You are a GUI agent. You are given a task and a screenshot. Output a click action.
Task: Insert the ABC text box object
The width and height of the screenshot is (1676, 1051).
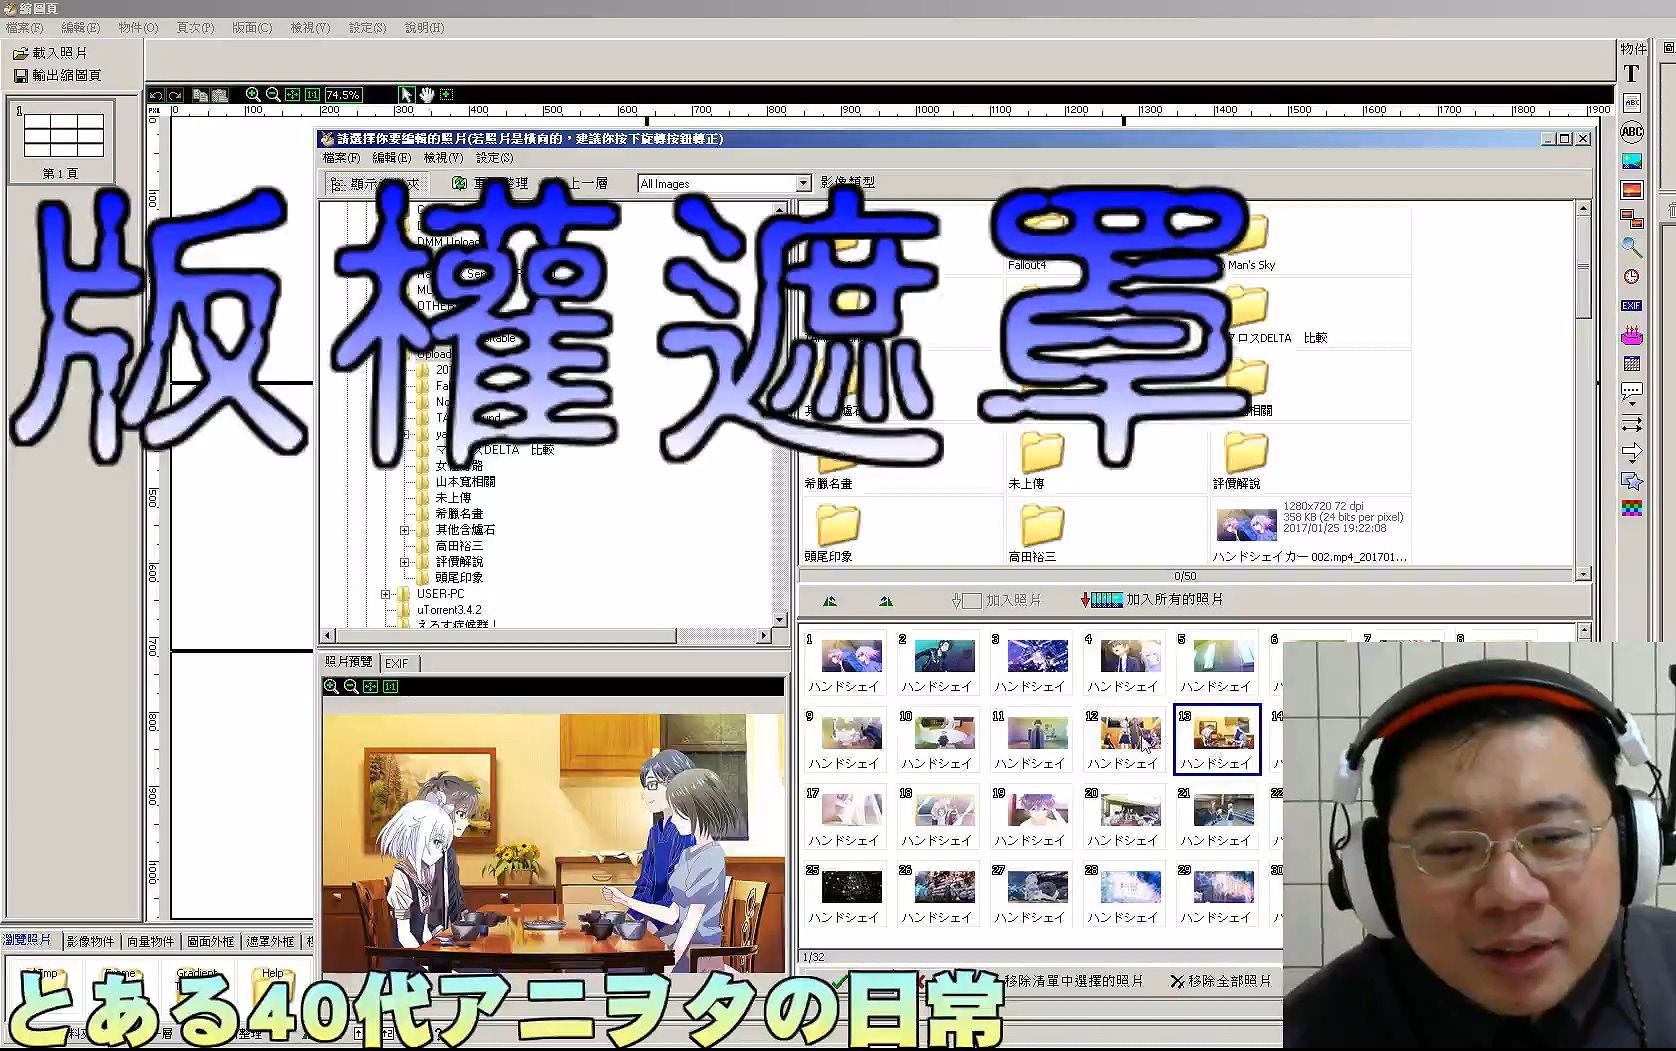[x=1632, y=102]
